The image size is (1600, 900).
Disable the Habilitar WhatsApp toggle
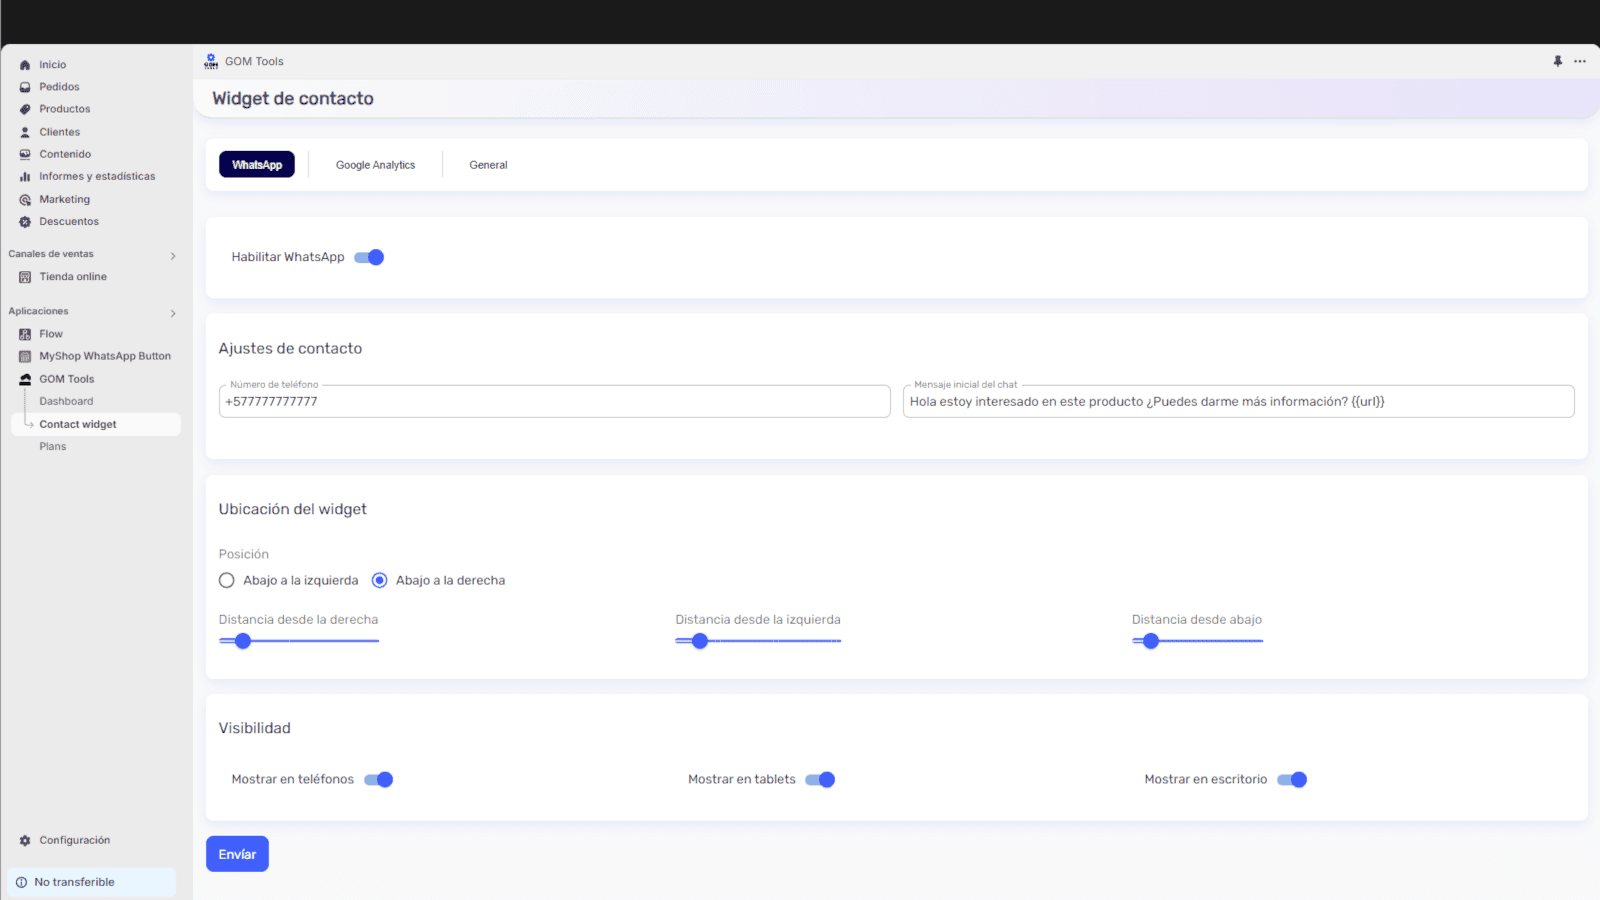369,257
